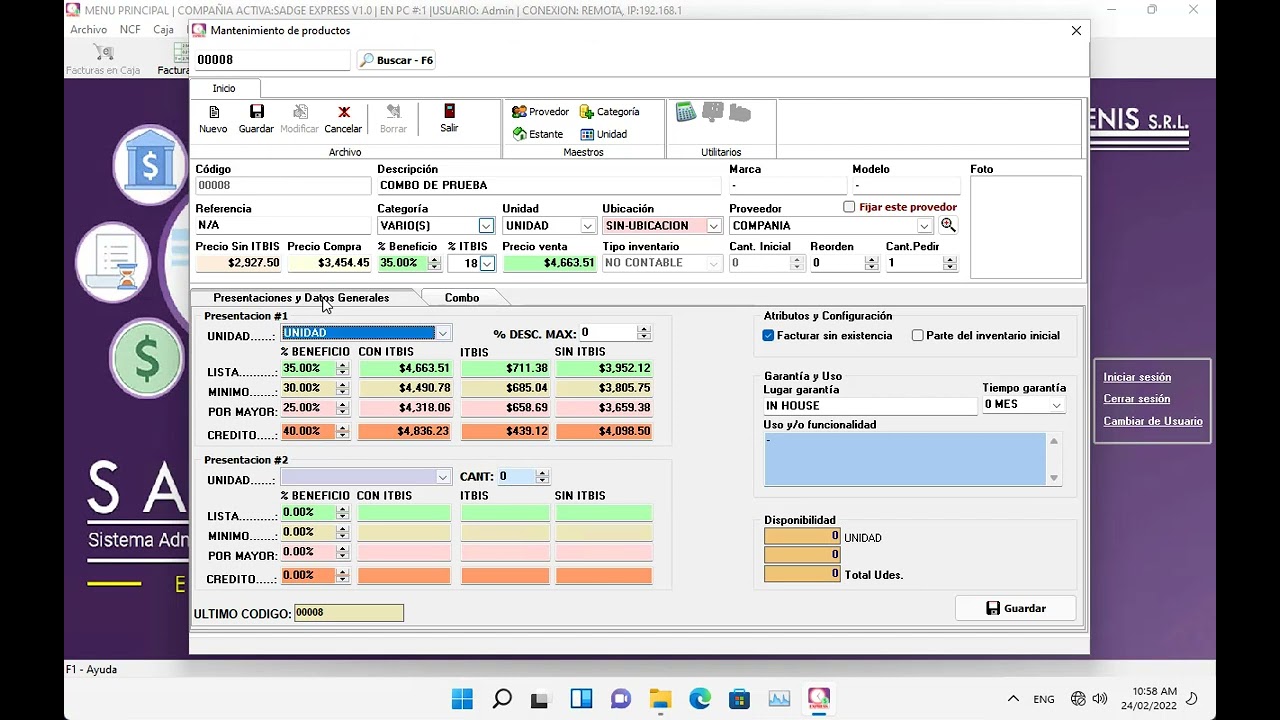Image resolution: width=1280 pixels, height=720 pixels.
Task: Click the Uso y/o funcionalidad text area
Action: coord(905,459)
